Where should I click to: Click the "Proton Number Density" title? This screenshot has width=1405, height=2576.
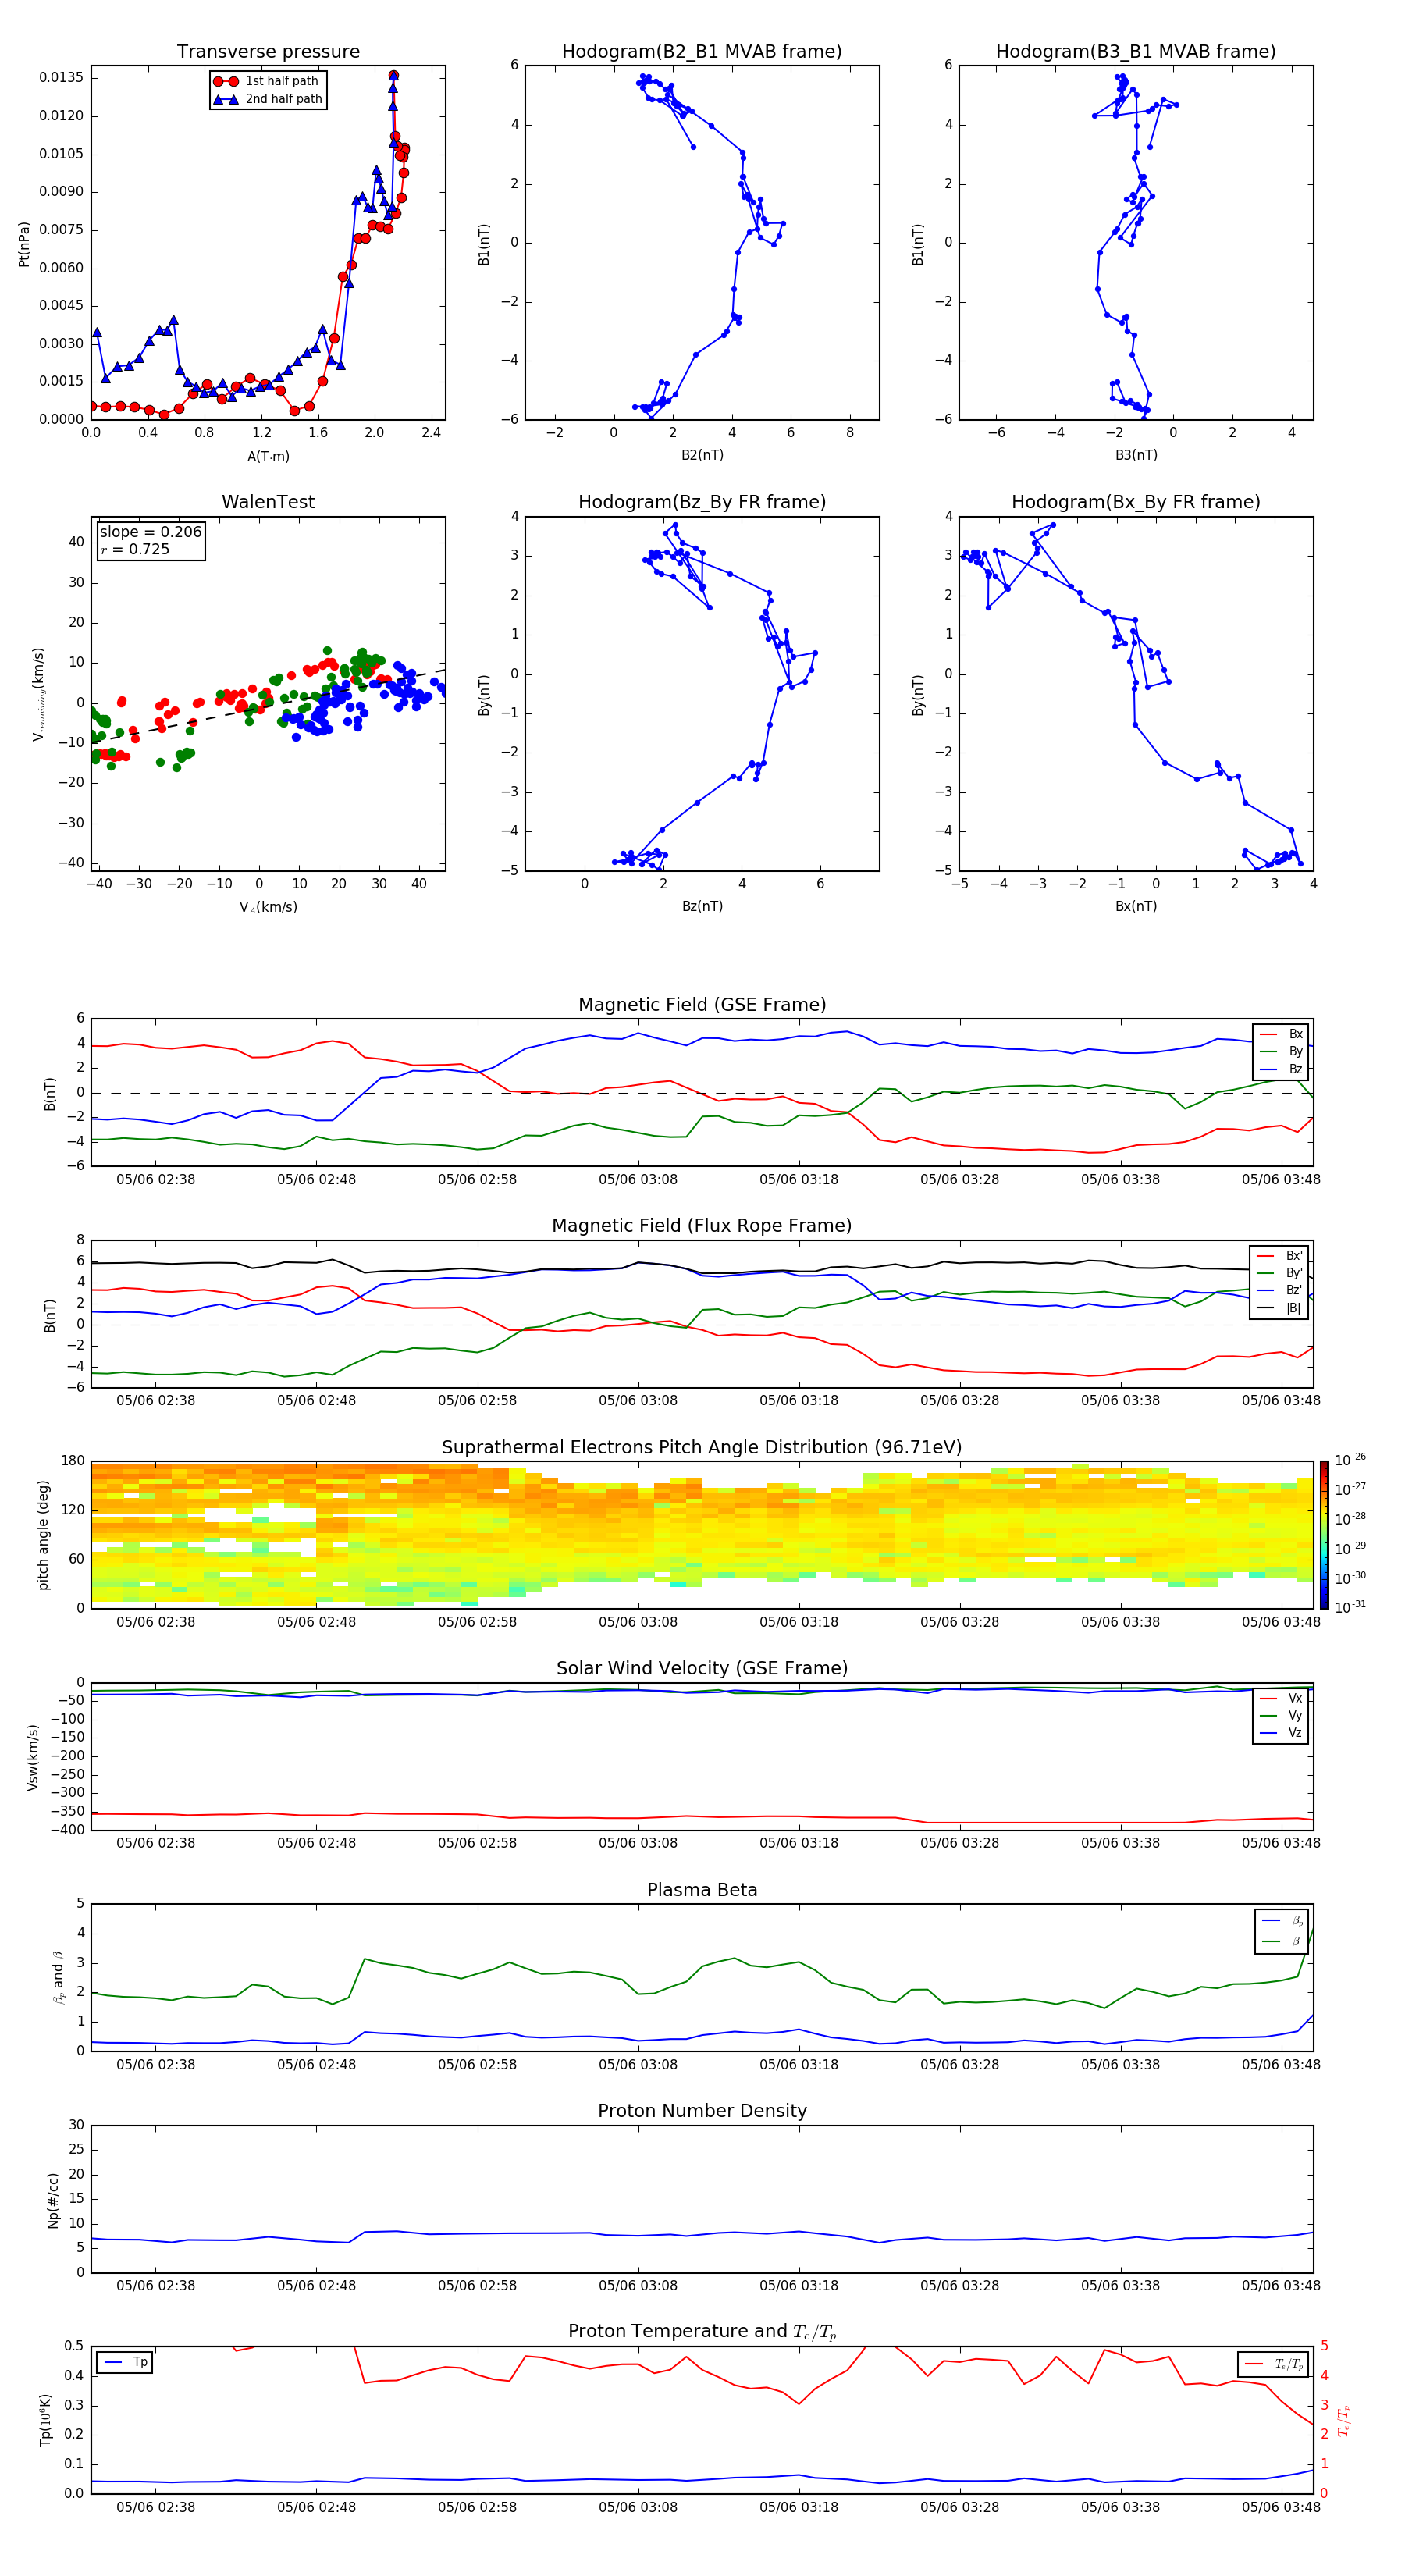click(x=702, y=2111)
